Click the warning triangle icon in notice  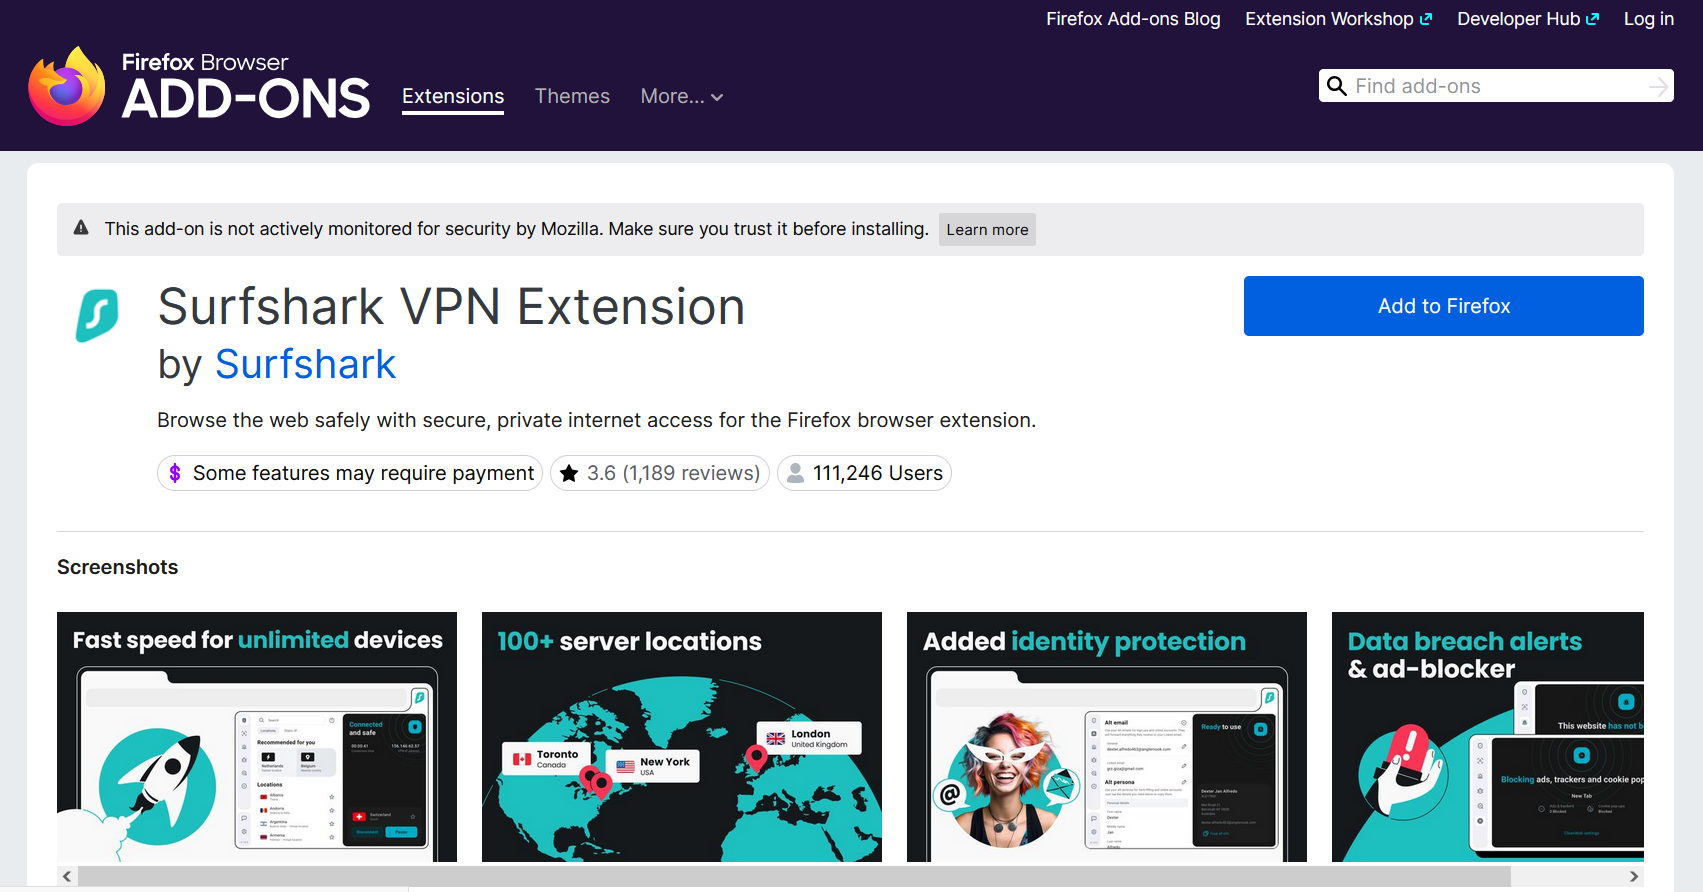click(x=81, y=228)
